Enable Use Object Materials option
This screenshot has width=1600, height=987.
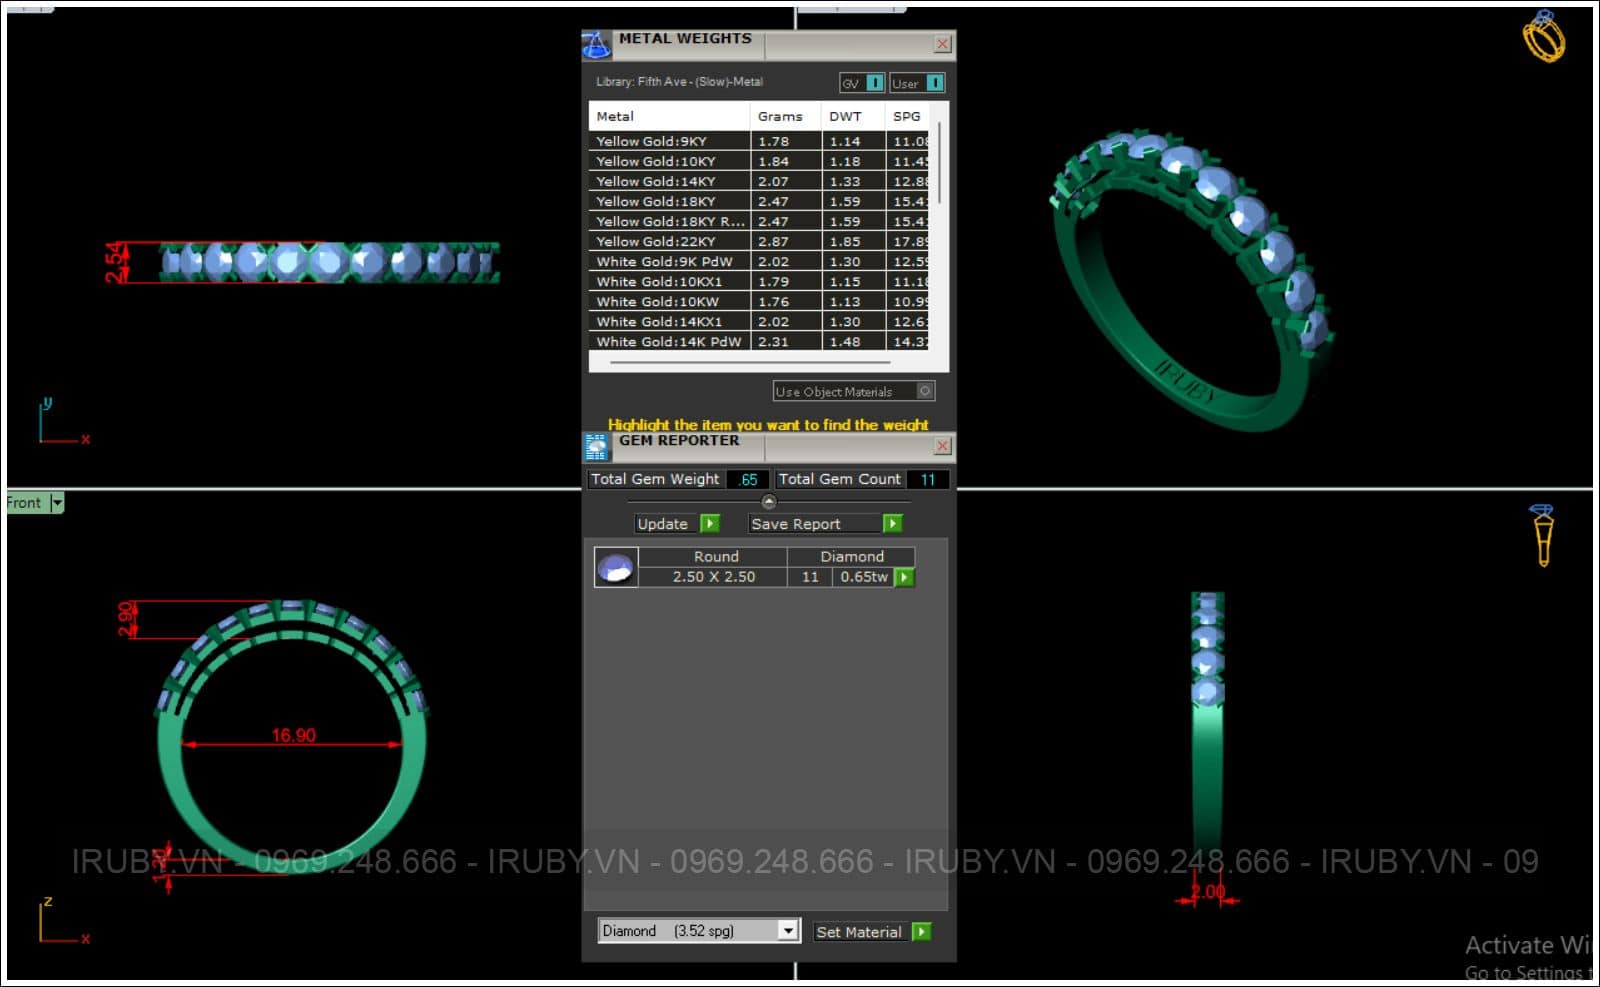point(925,391)
